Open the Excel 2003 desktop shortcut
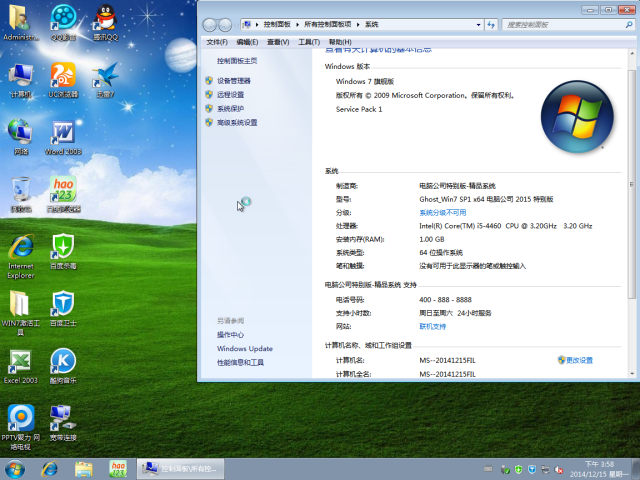 (20, 366)
